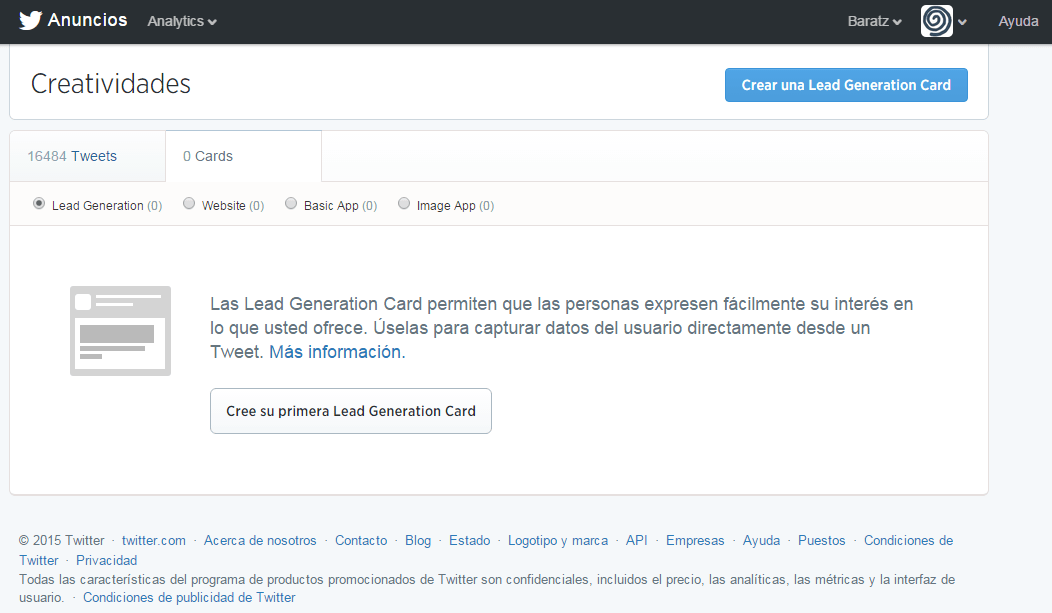Click Crear una Lead Generation Card button
Screen dimensions: 1052x613
tap(846, 85)
